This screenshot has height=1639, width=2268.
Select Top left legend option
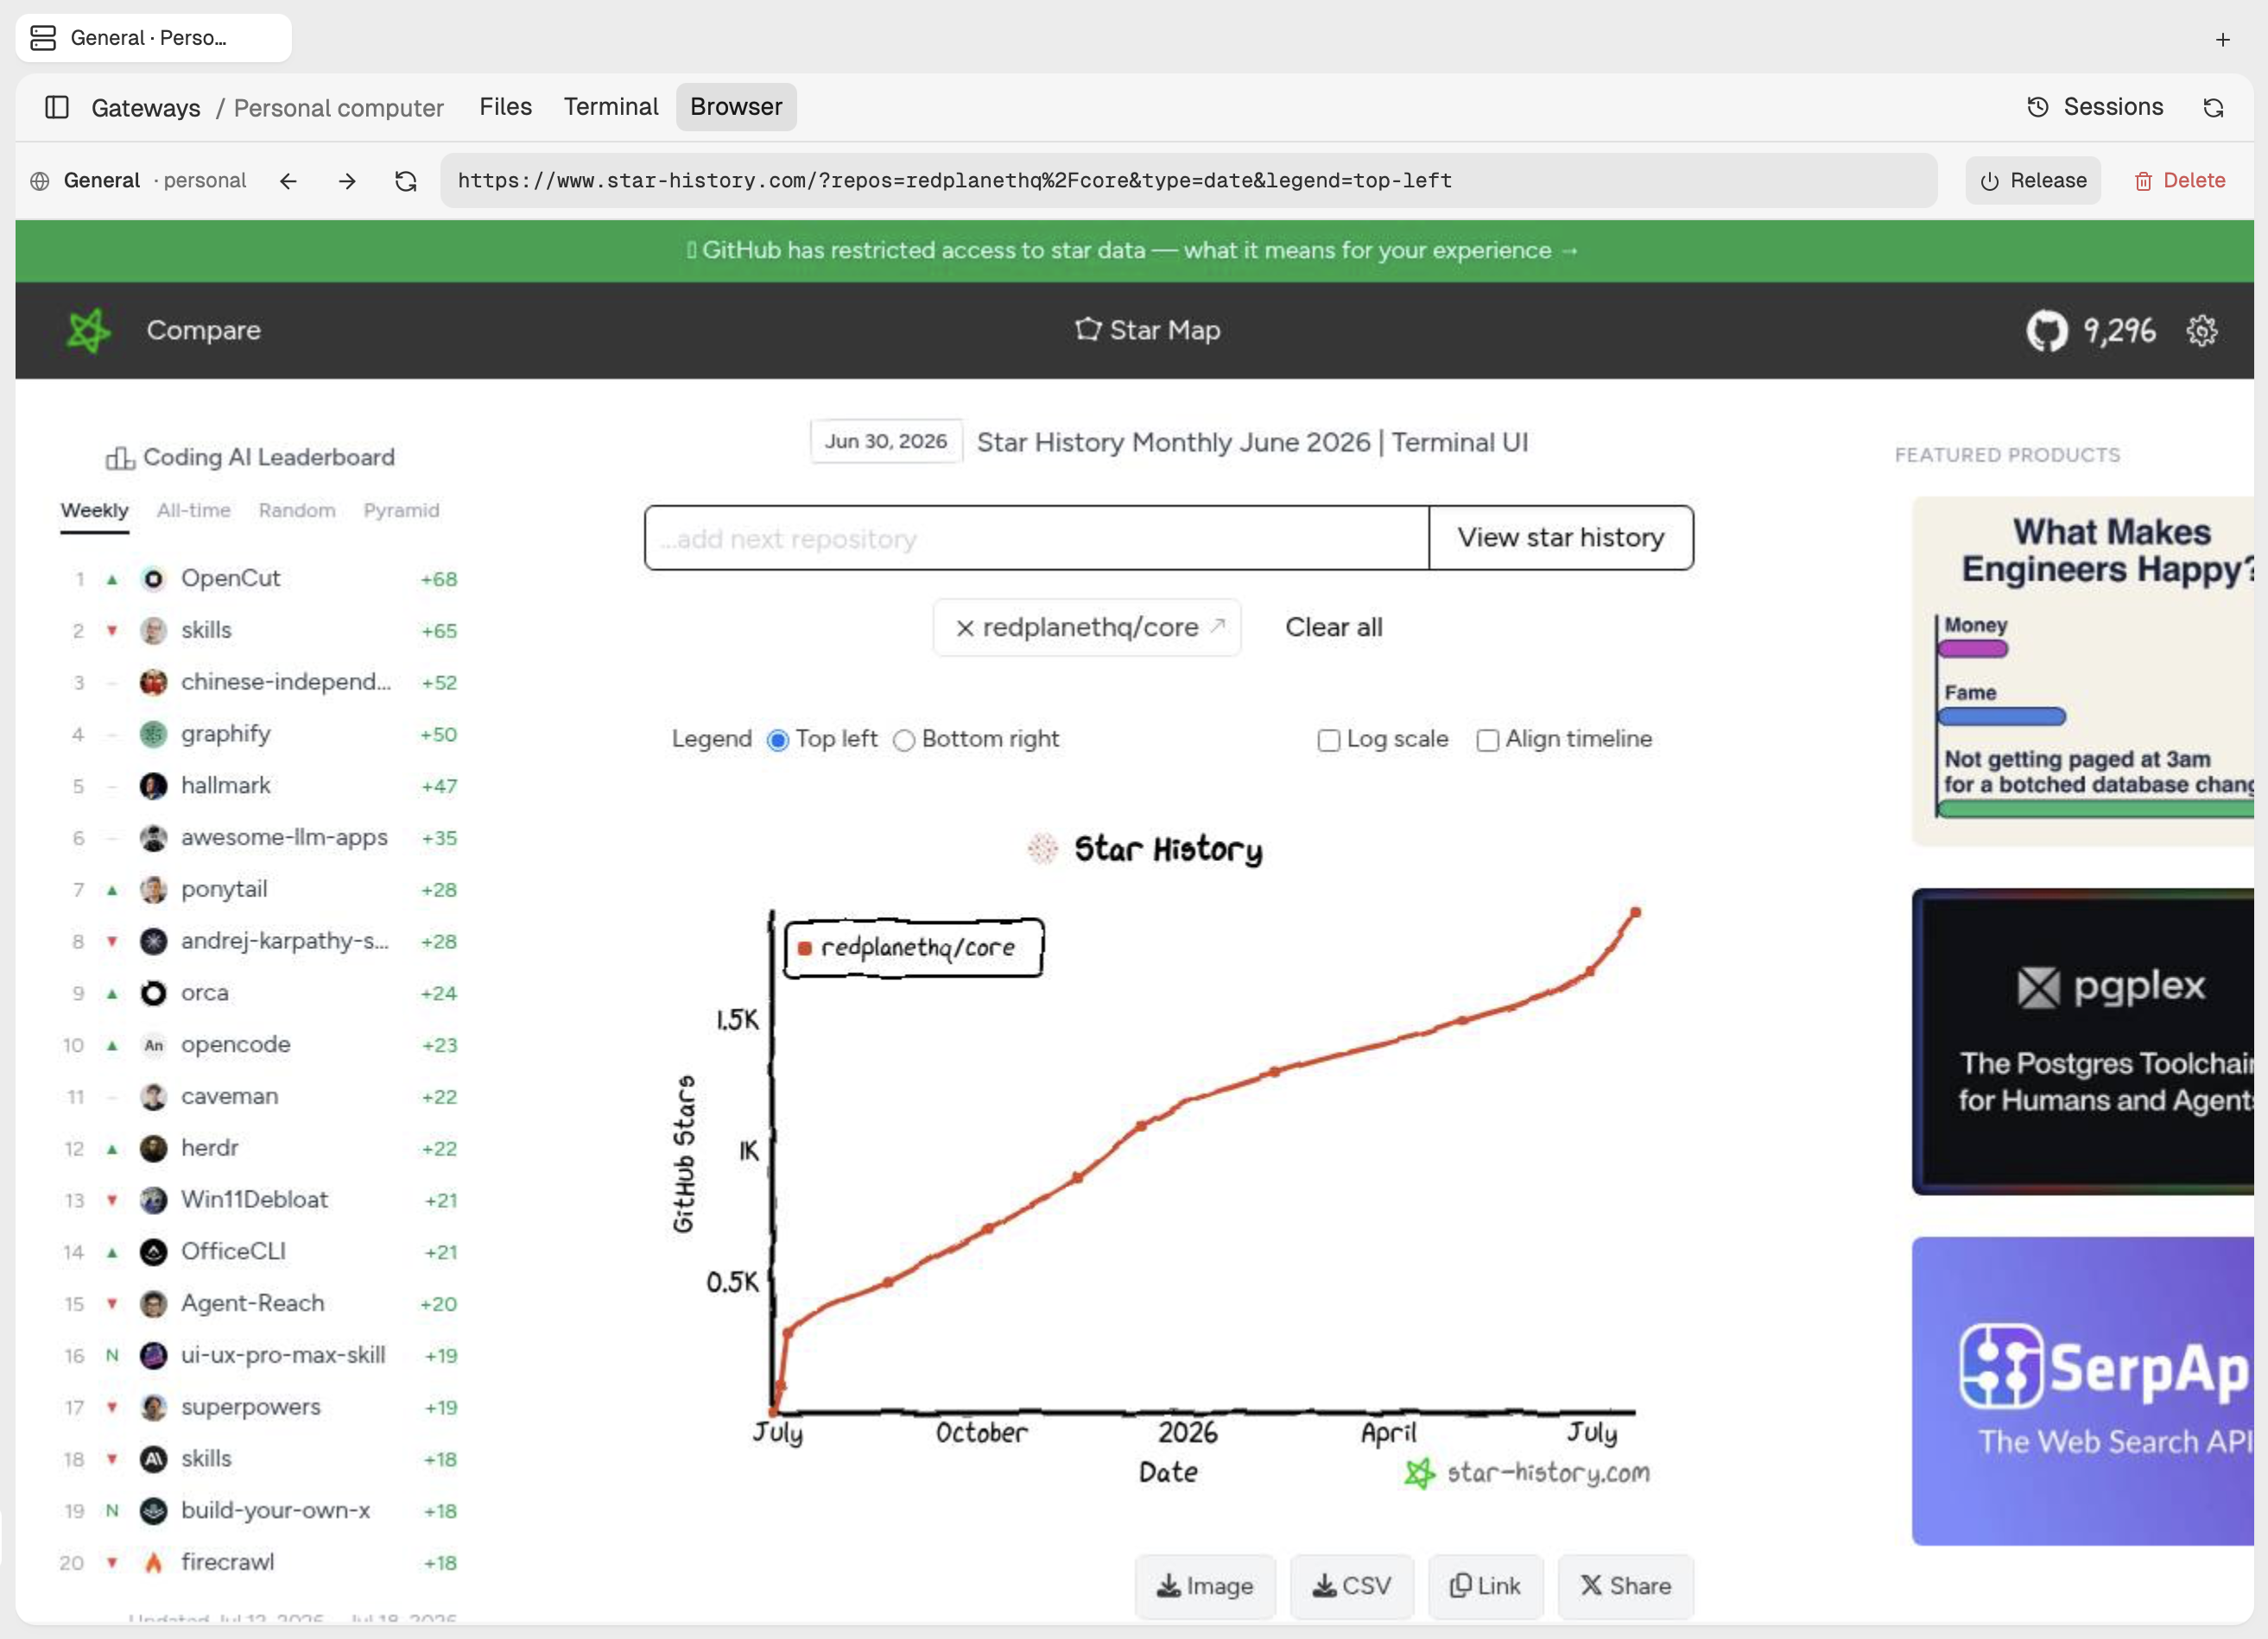(777, 740)
